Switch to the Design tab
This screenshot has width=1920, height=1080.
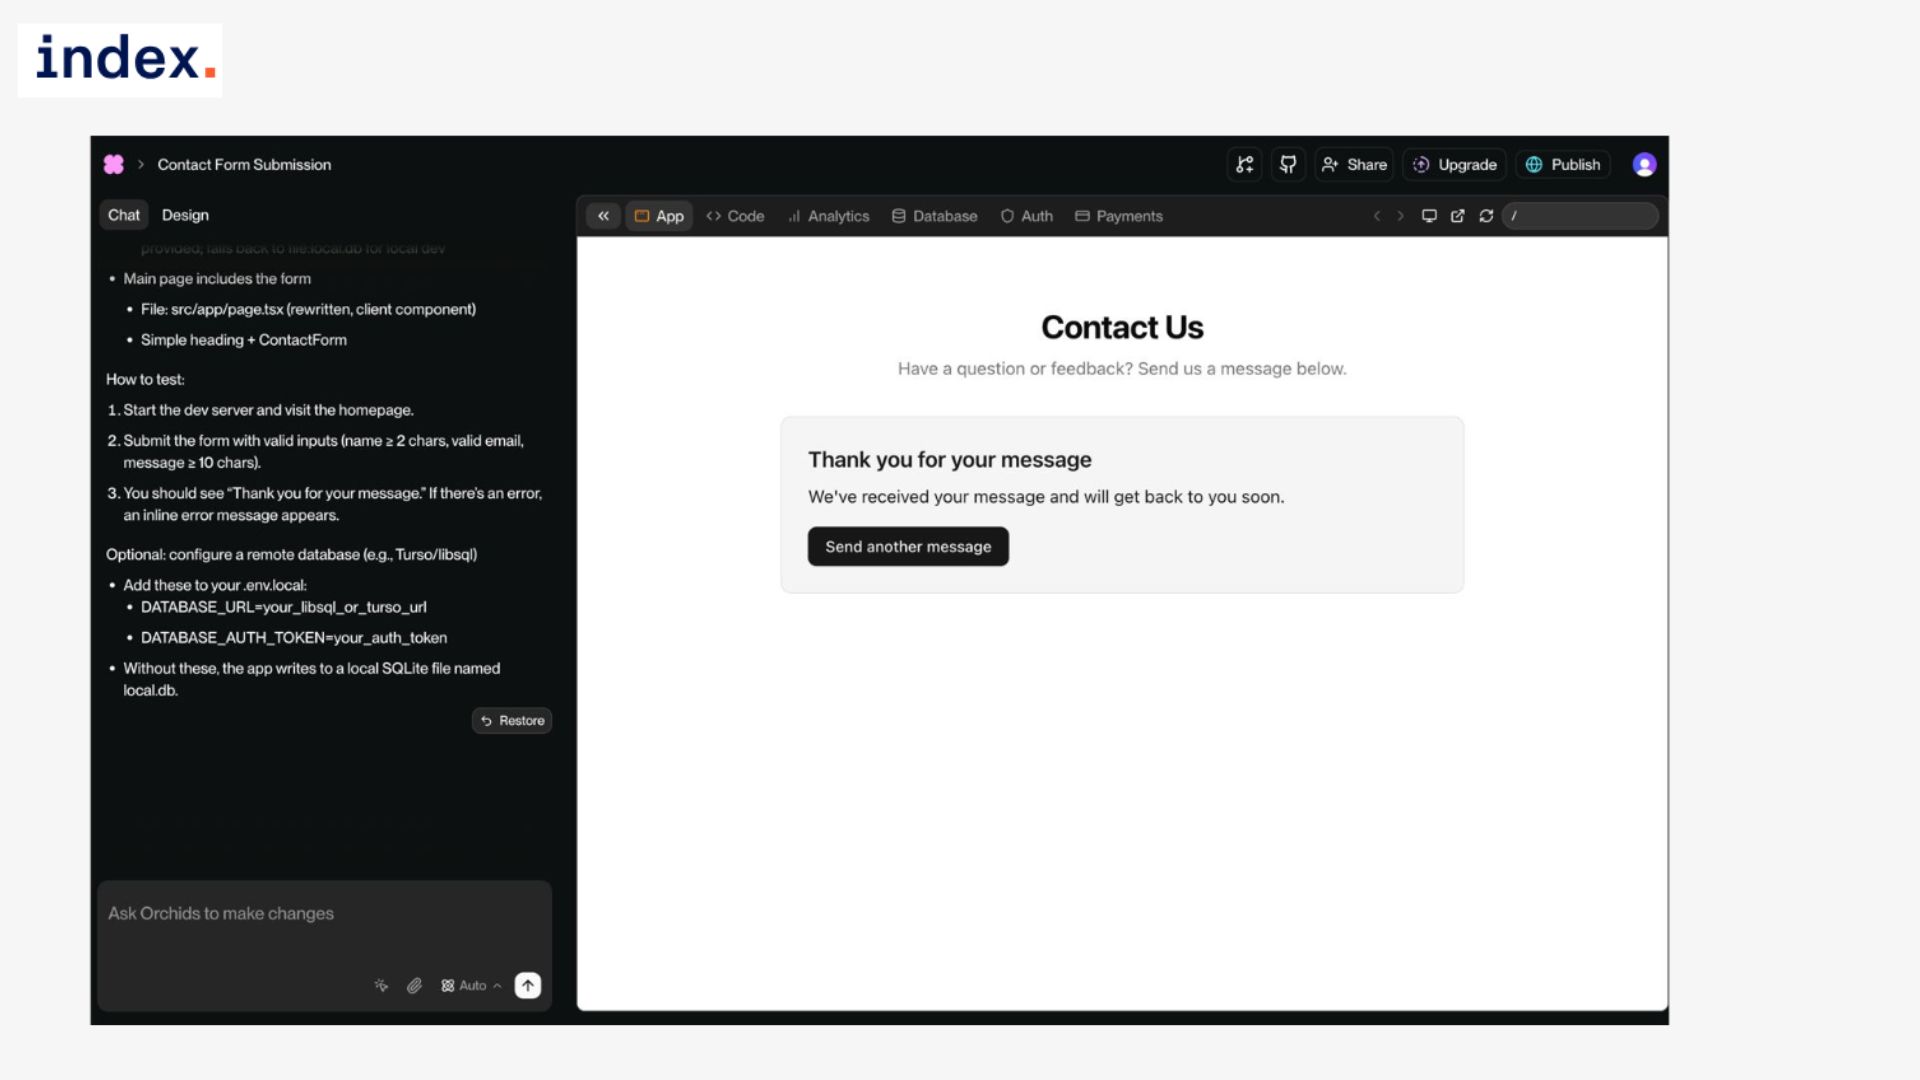185,215
